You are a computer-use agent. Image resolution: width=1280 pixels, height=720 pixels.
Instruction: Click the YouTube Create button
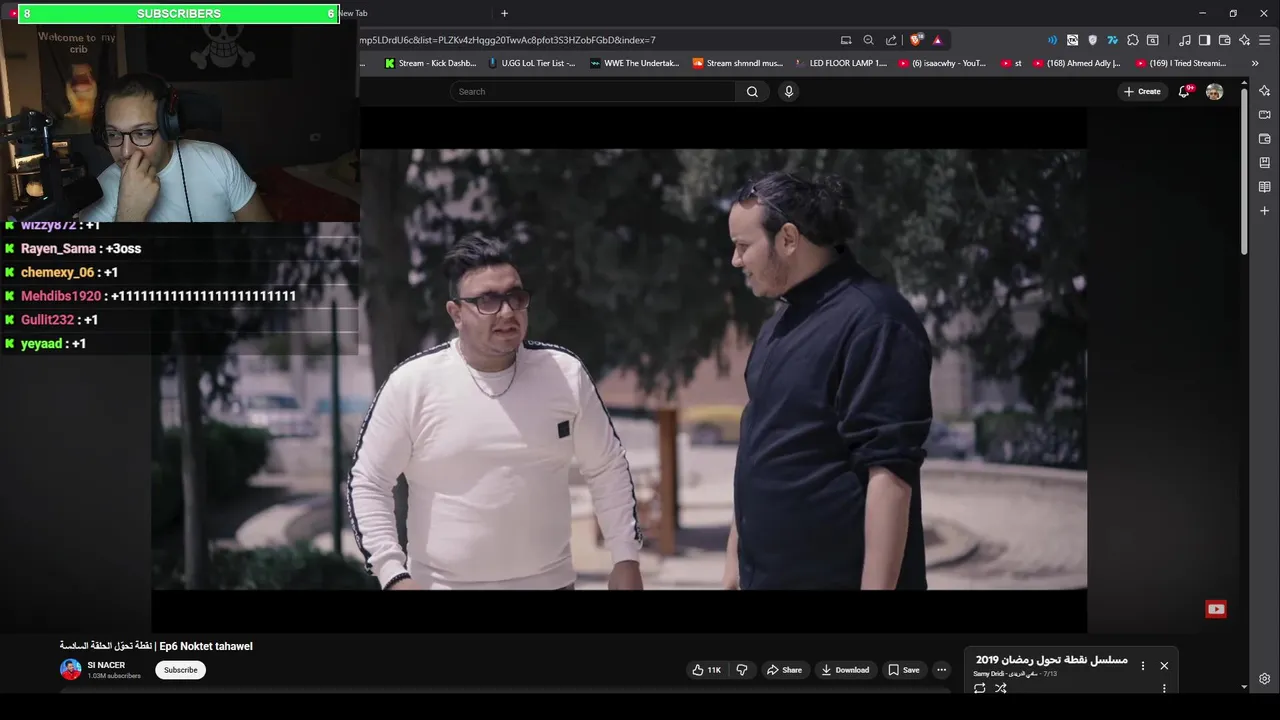1142,91
